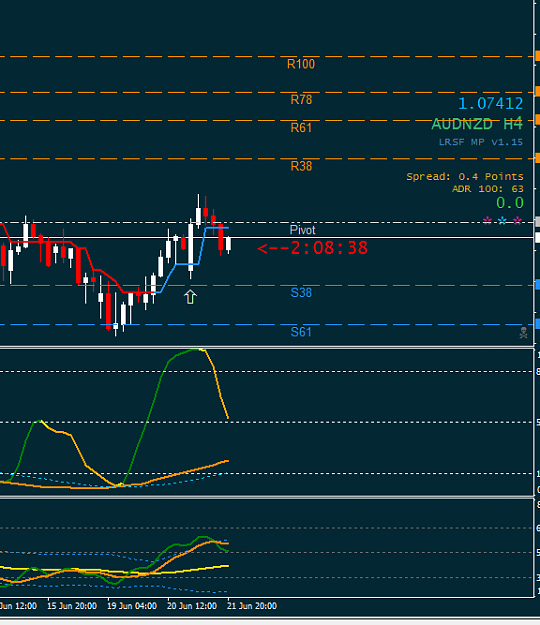Click the orange R100 price scale marker
540x625 pixels.
pyautogui.click(x=537, y=57)
